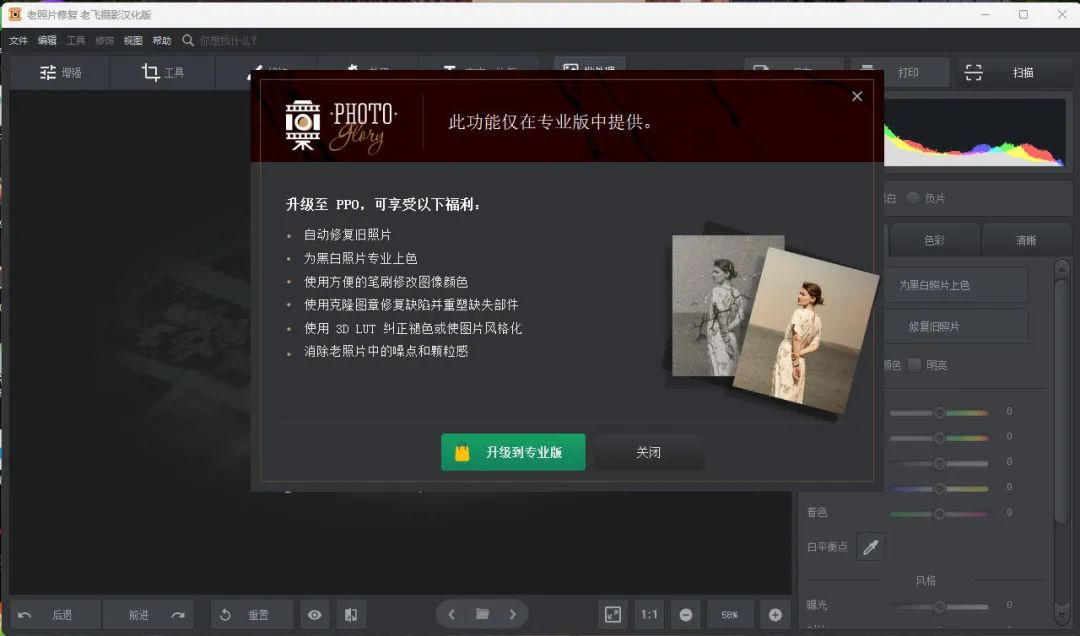Open the 文件 menu
The image size is (1080, 636).
(x=19, y=41)
